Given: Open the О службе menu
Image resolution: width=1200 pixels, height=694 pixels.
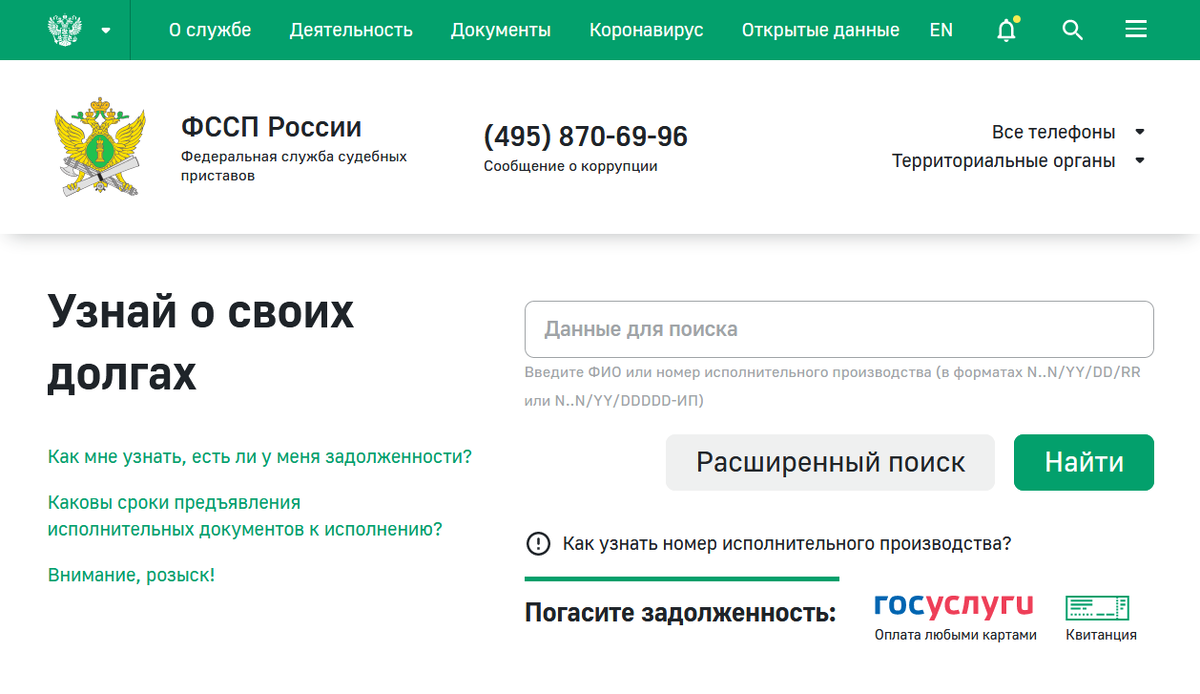Looking at the screenshot, I should coord(210,30).
